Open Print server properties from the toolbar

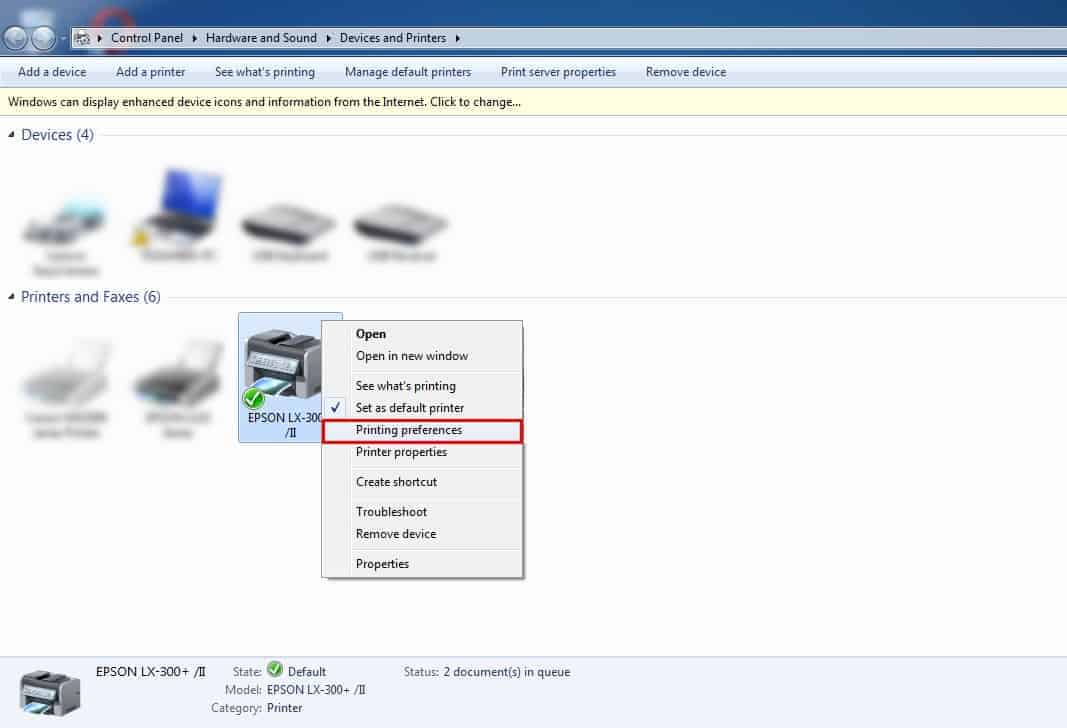coord(558,72)
